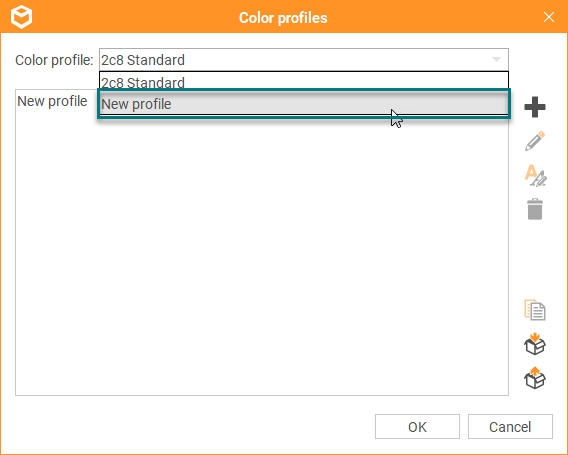Choose 2c8 Standard from the dropdown list
Viewport: 568px width, 455px height.
tap(304, 81)
